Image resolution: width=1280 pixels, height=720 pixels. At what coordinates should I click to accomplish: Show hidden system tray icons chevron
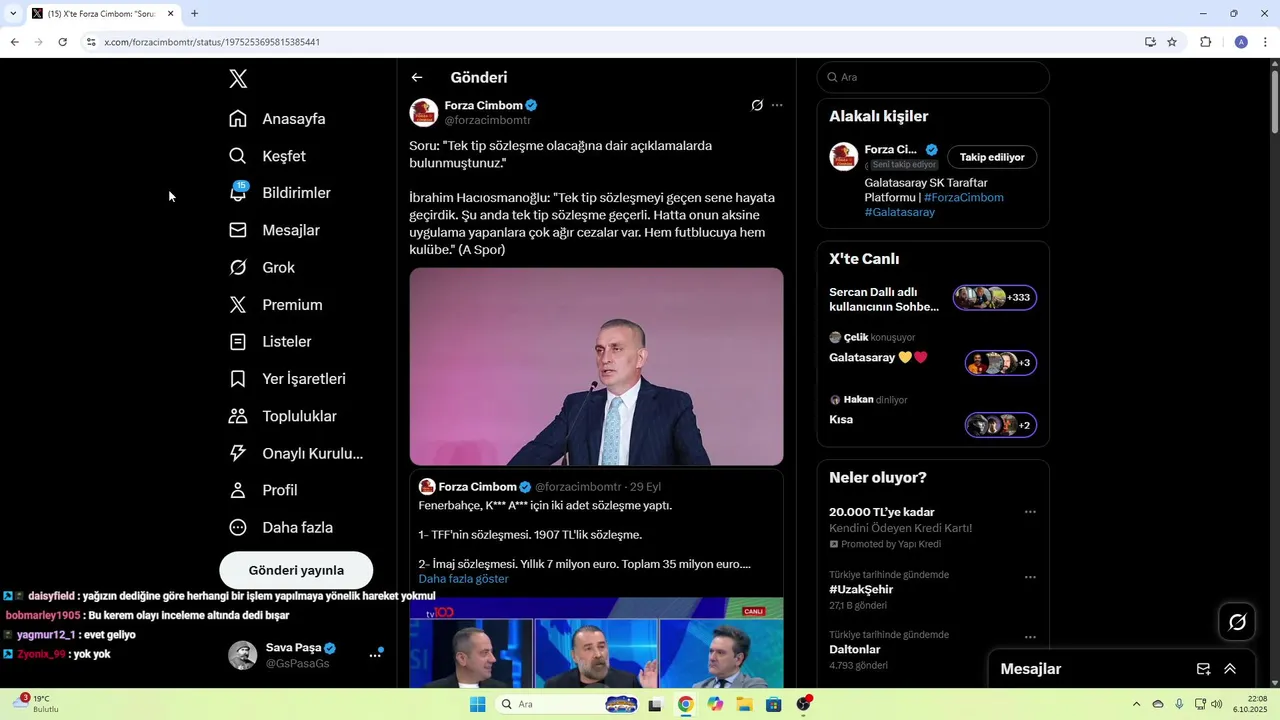coord(1136,704)
